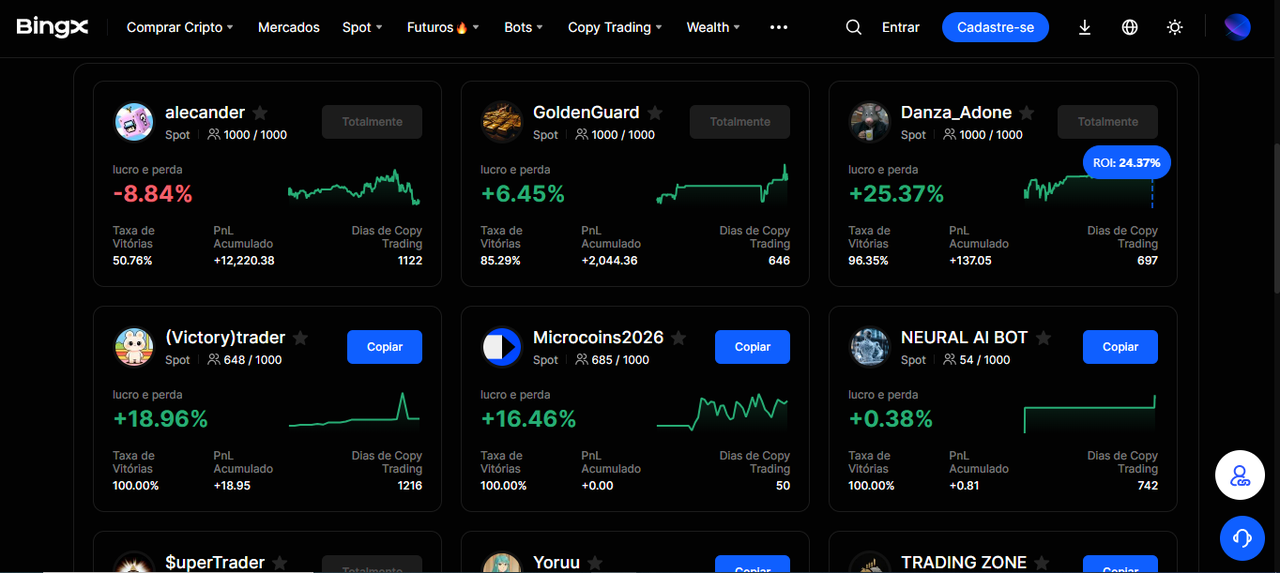Toggle favorite star for Microcoins2026
The height and width of the screenshot is (573, 1280).
coord(679,338)
